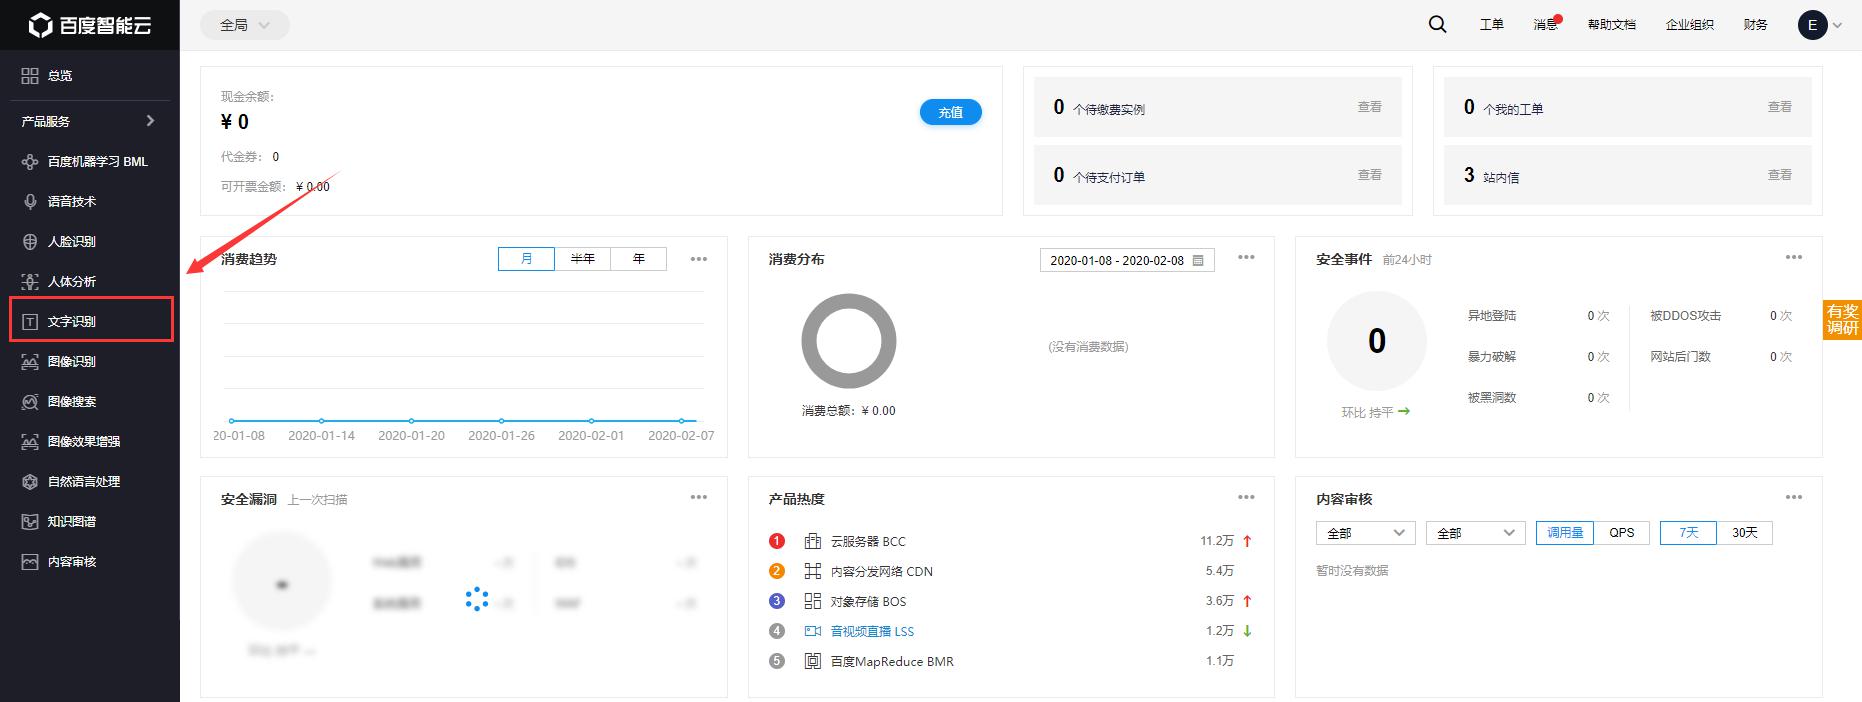Select the 年 trend period
Image resolution: width=1862 pixels, height=702 pixels.
click(639, 259)
